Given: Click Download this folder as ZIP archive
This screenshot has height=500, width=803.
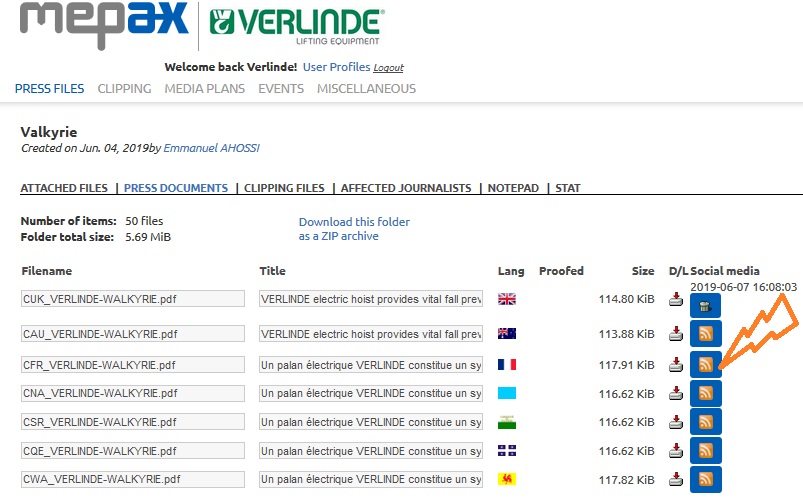Looking at the screenshot, I should 354,229.
